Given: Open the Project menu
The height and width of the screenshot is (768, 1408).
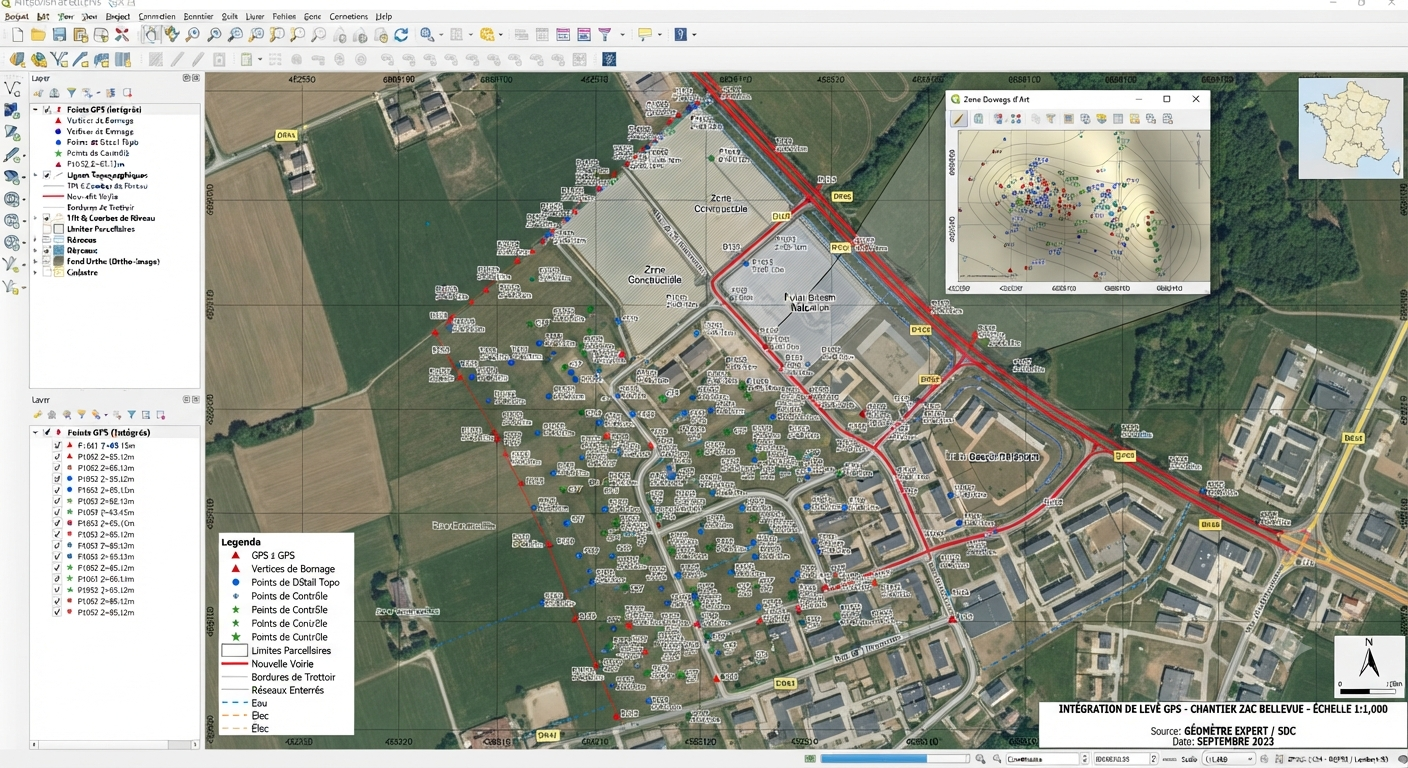Looking at the screenshot, I should [118, 17].
